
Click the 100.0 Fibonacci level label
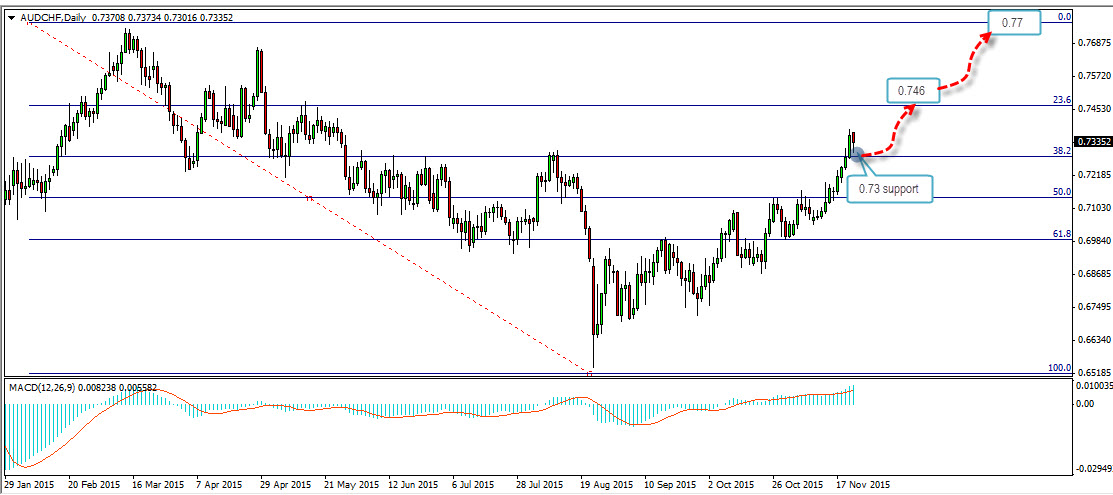[1059, 368]
